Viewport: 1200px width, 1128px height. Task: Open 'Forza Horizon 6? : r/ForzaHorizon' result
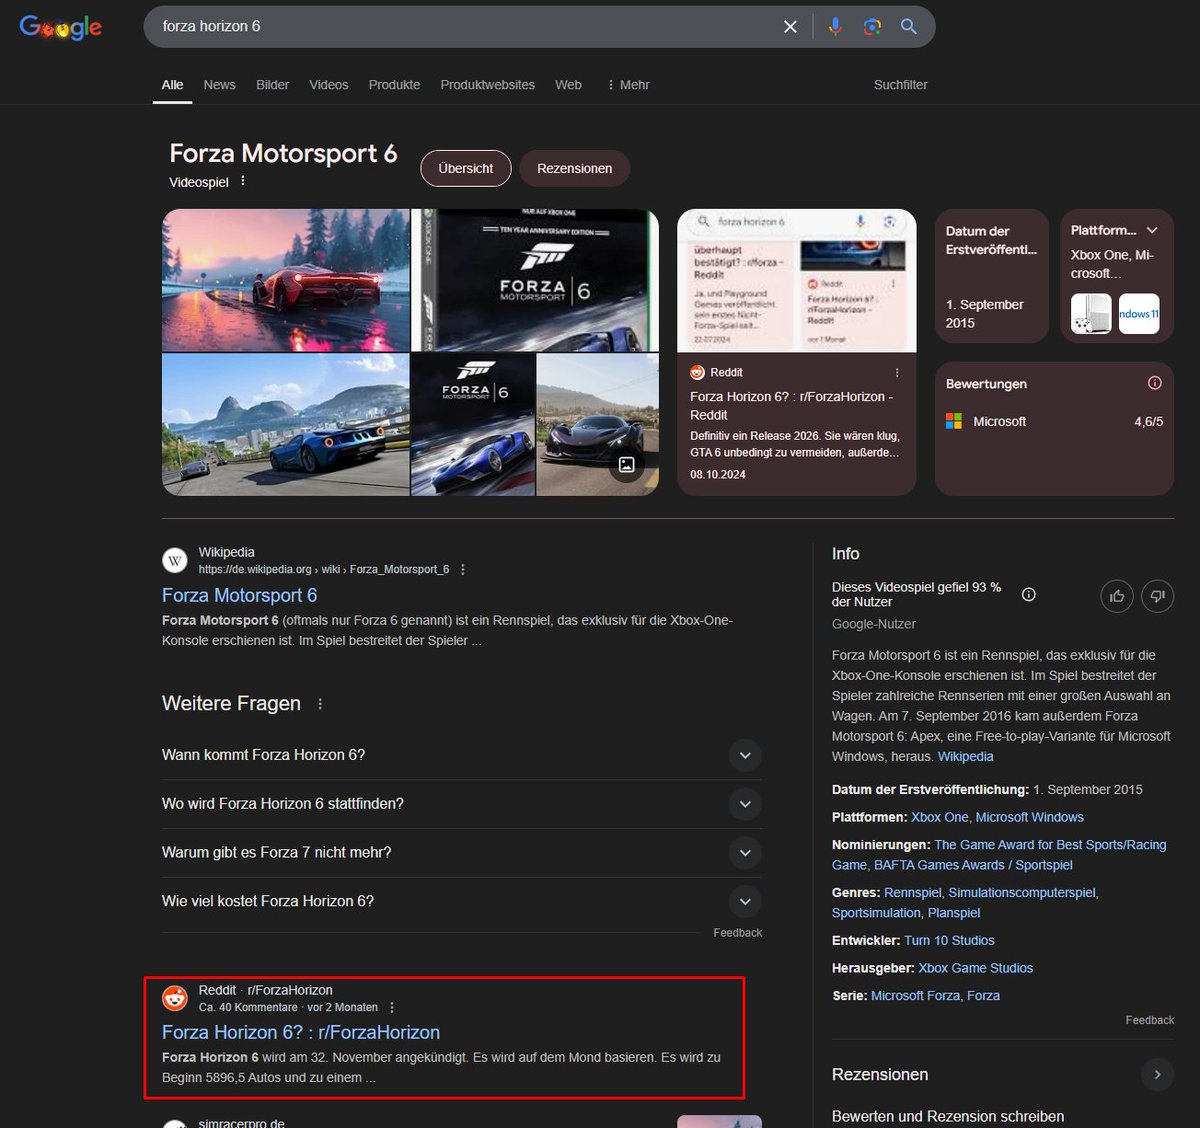pos(301,1032)
